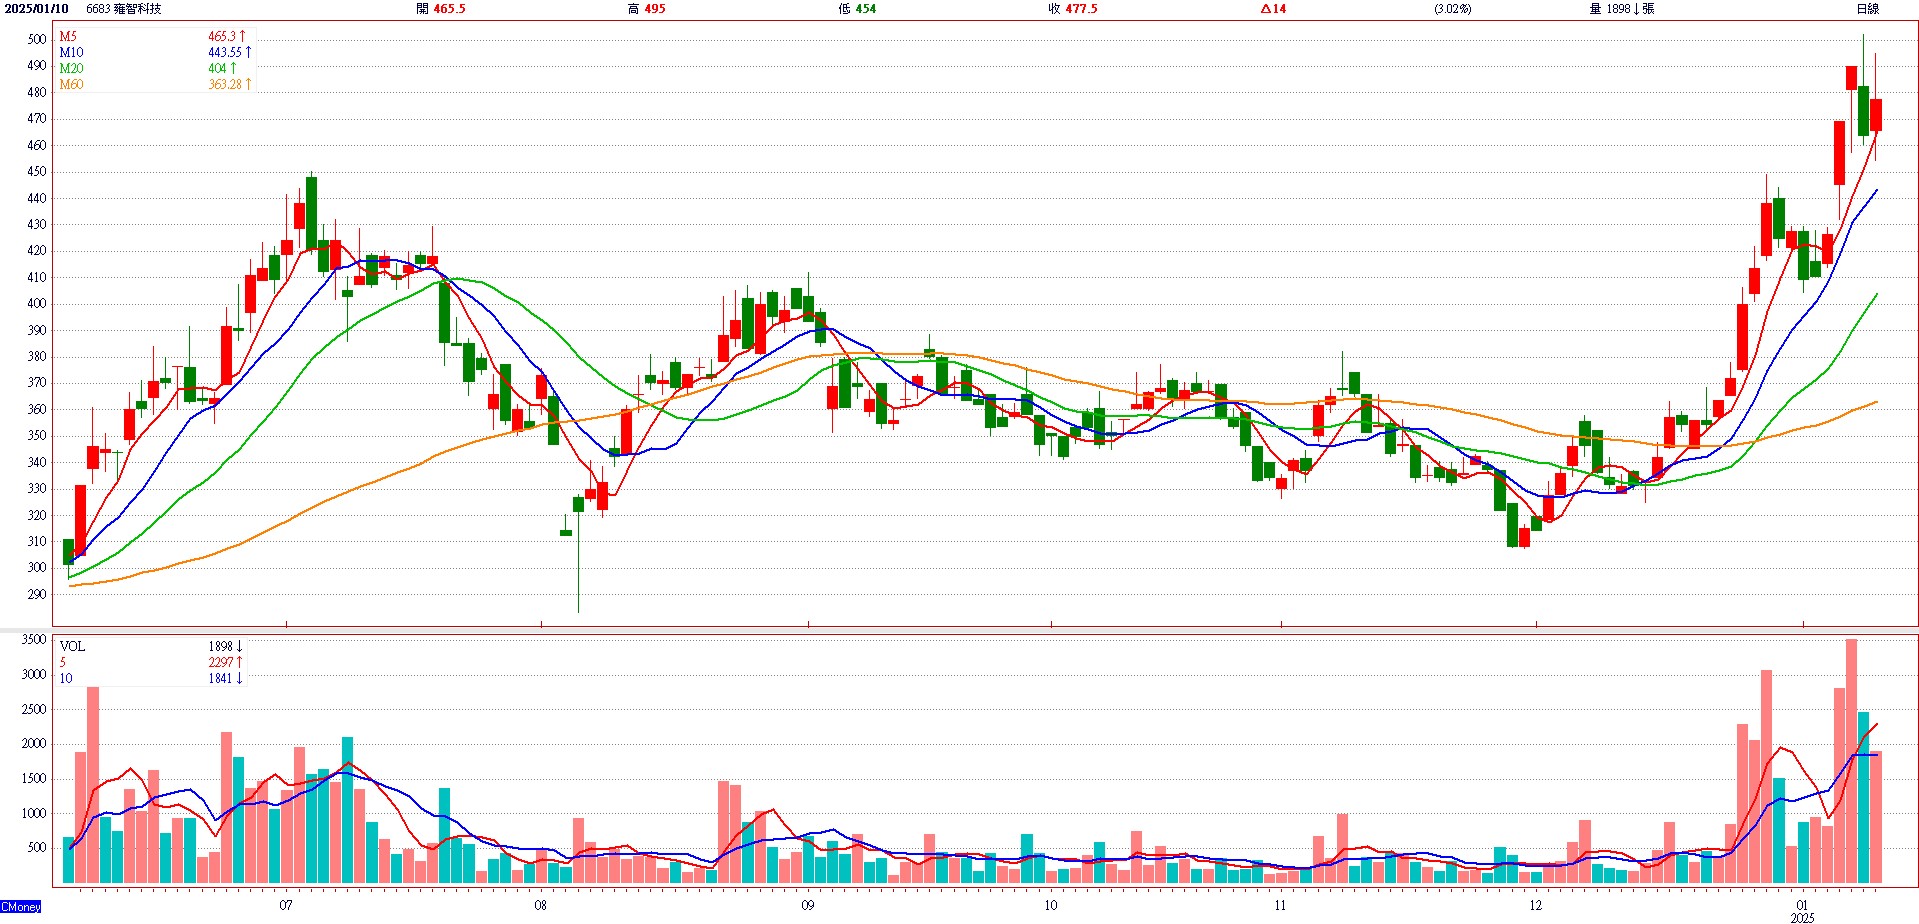This screenshot has width=1919, height=924.
Task: Click the open price 開 465.5
Action: [x=441, y=9]
